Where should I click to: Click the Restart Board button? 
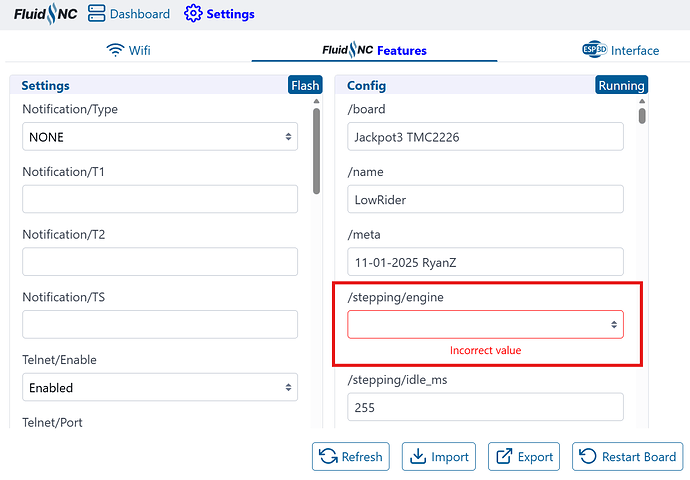(x=628, y=456)
